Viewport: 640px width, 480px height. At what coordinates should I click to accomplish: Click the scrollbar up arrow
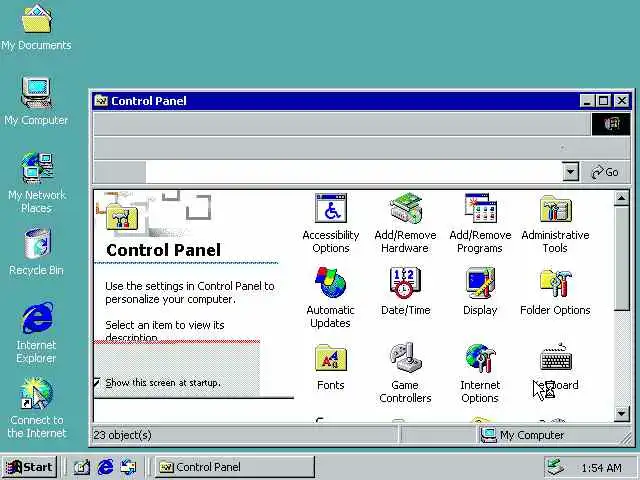621,199
